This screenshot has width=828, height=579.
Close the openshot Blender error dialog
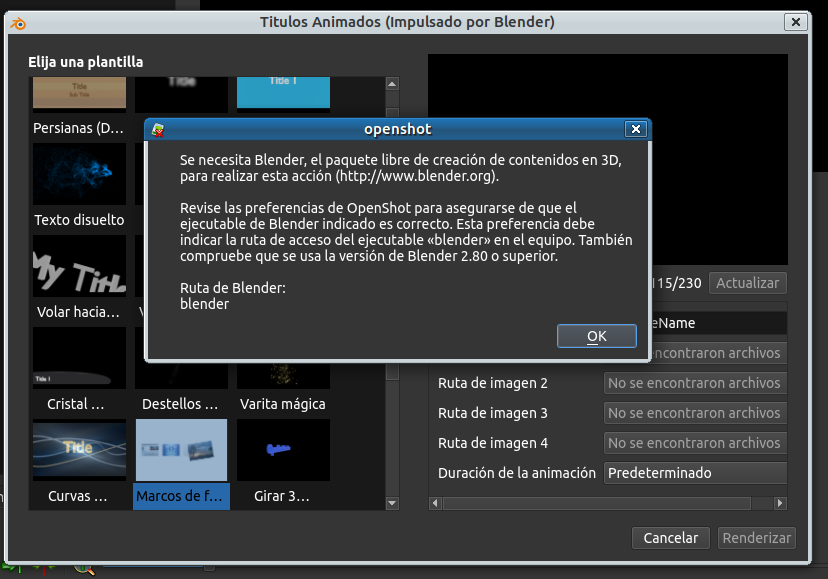(636, 129)
